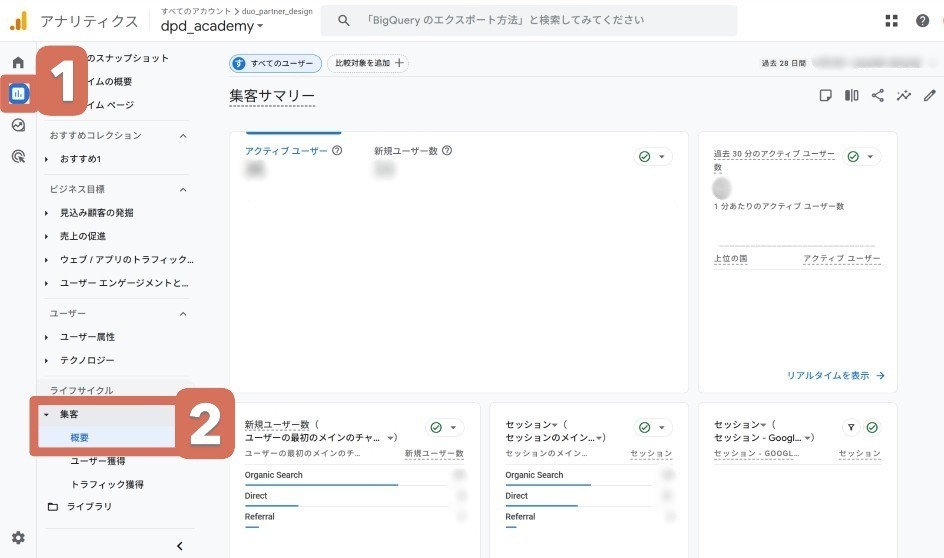
Task: Click the share report icon
Action: [x=878, y=96]
